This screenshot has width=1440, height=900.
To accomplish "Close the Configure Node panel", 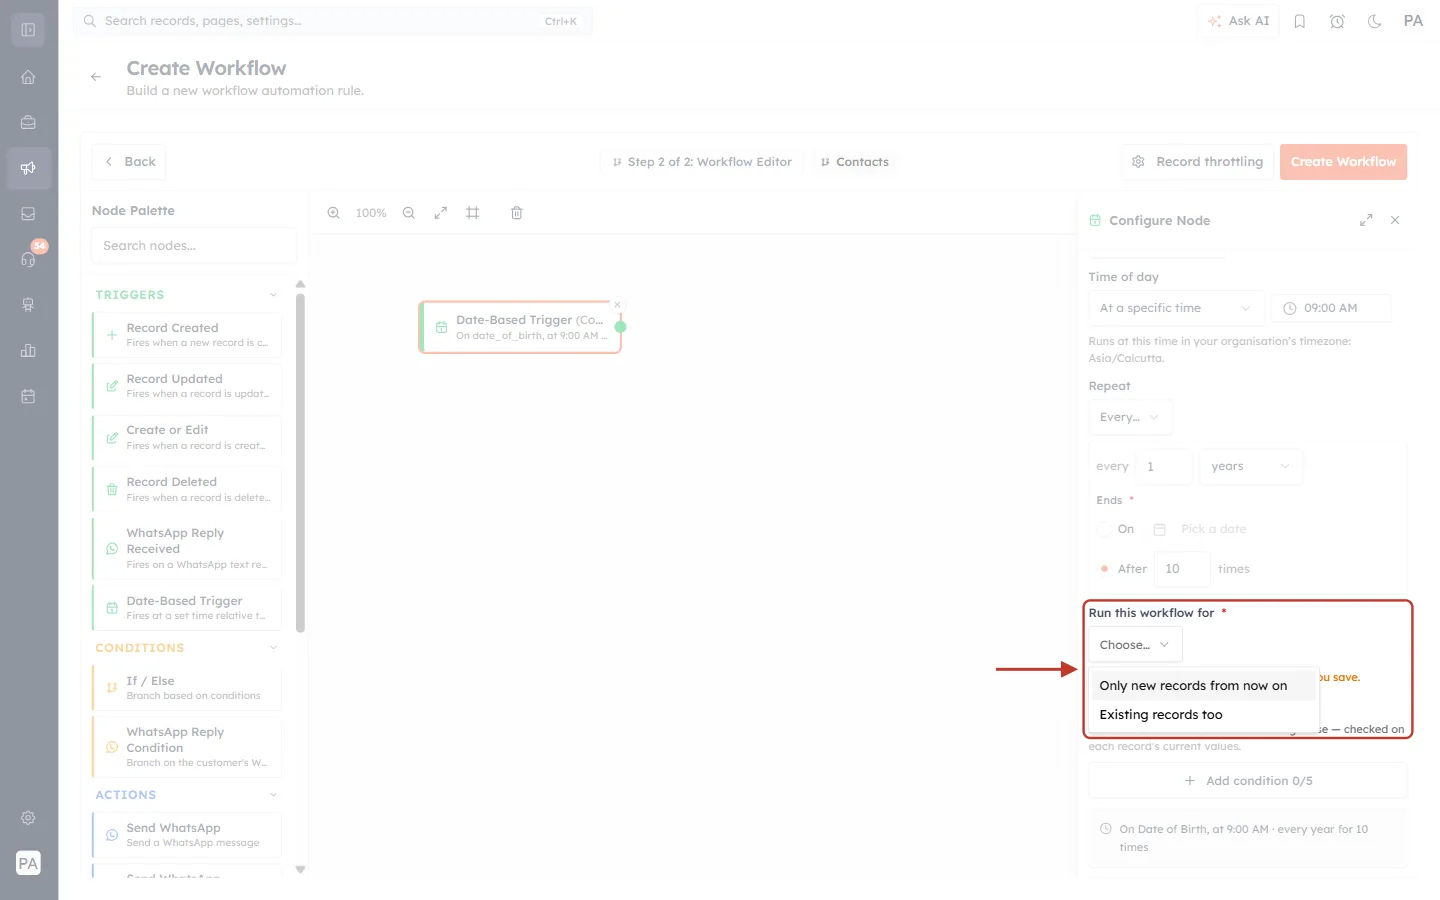I will [1395, 220].
